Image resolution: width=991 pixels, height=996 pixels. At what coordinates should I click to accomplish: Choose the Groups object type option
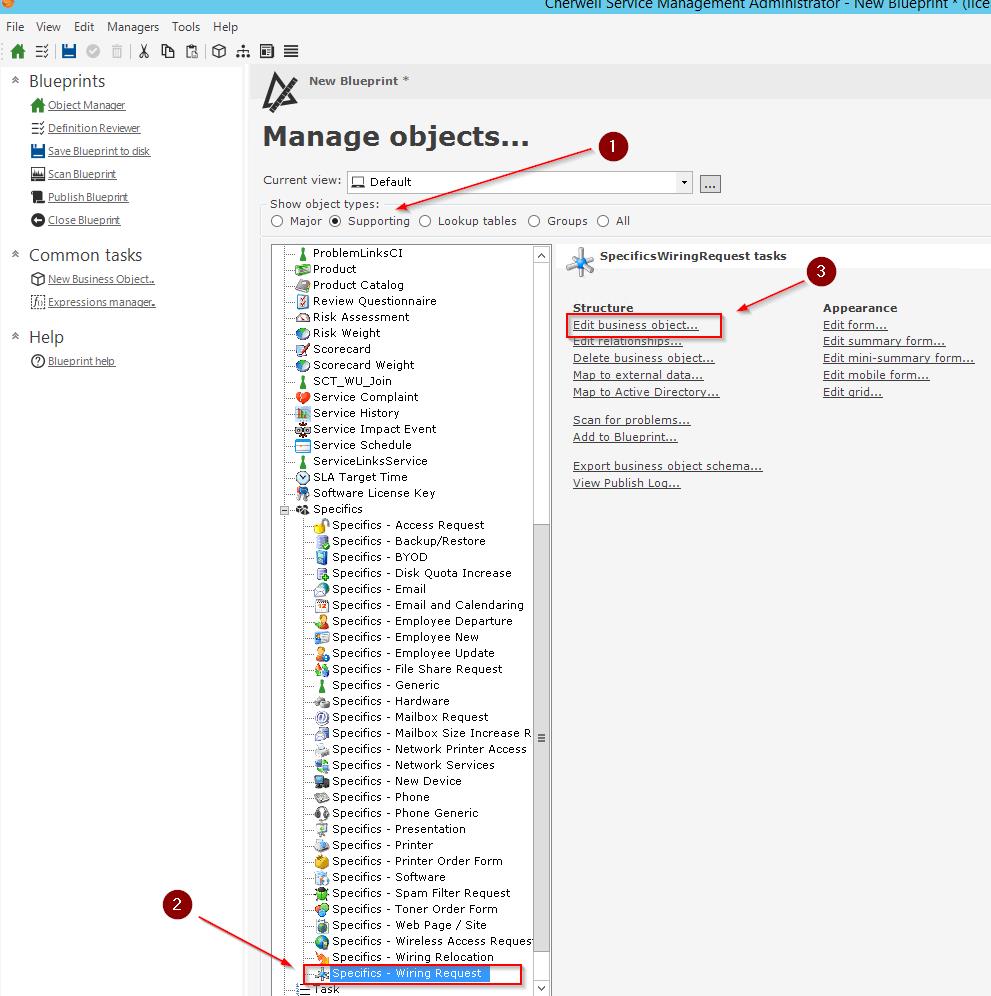click(x=534, y=221)
